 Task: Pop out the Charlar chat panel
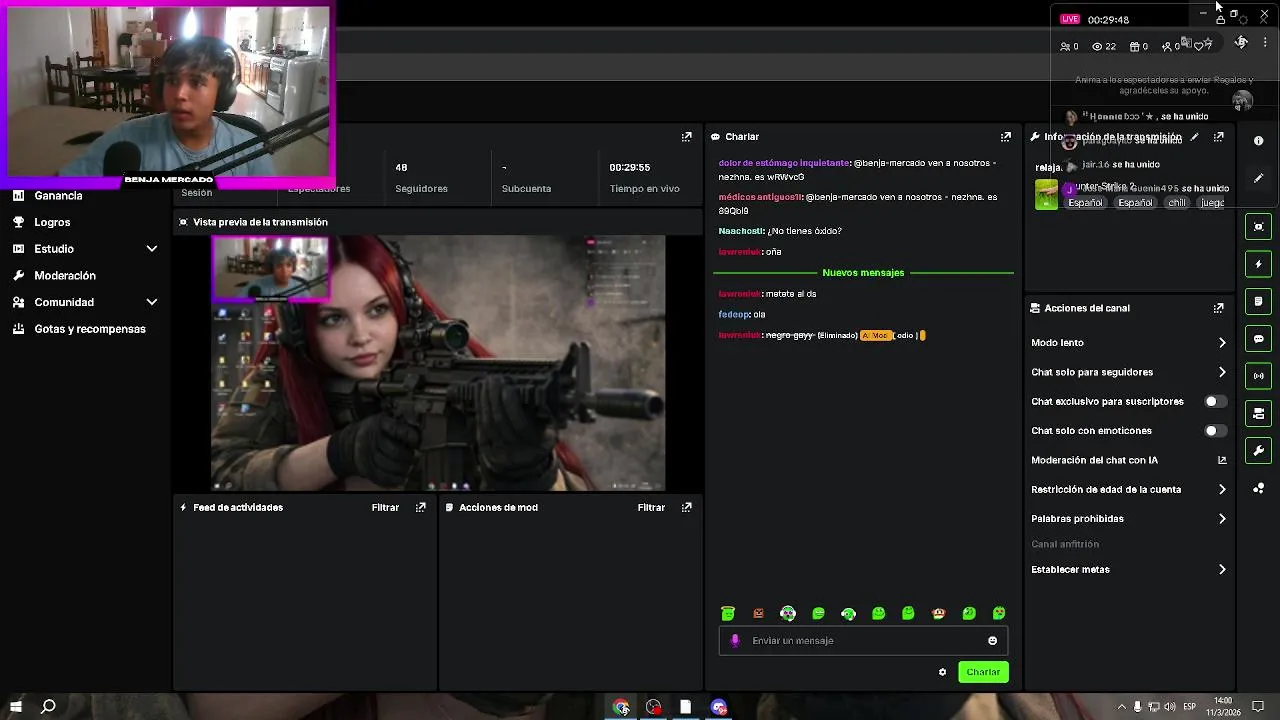coord(1006,137)
